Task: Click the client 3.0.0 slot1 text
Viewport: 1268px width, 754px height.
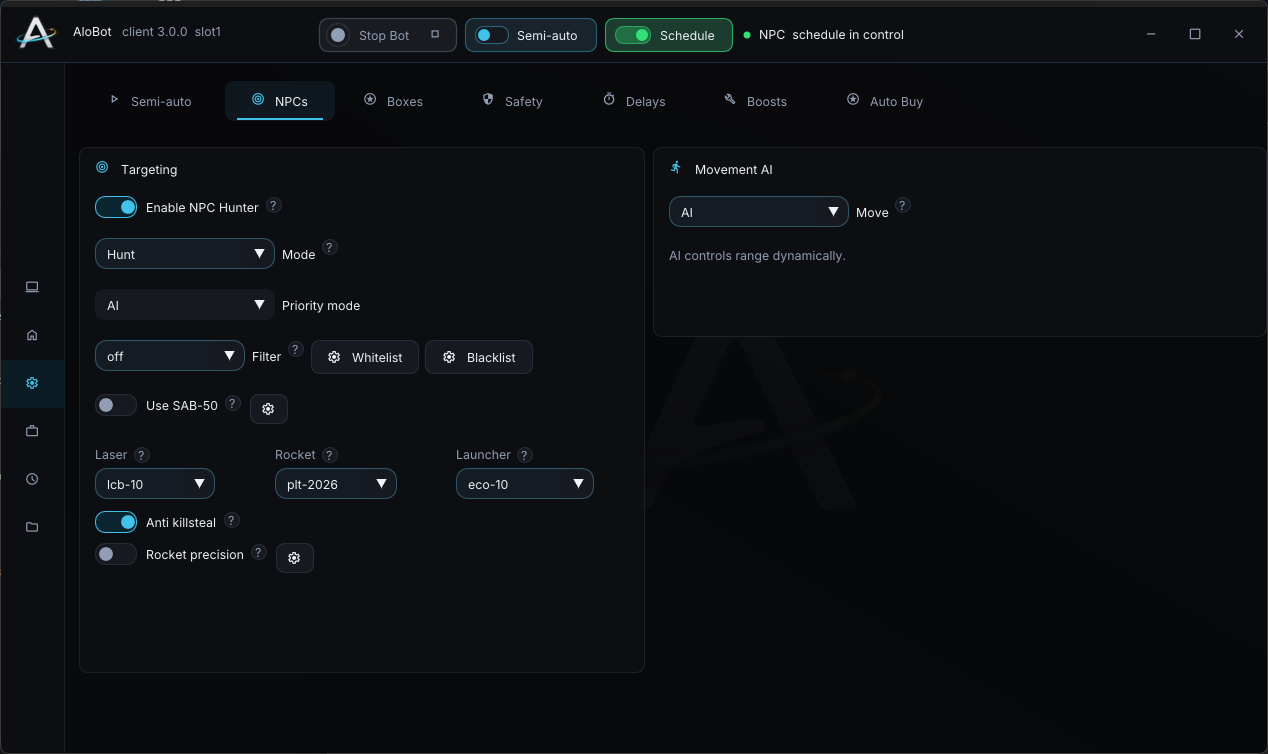Action: (171, 32)
